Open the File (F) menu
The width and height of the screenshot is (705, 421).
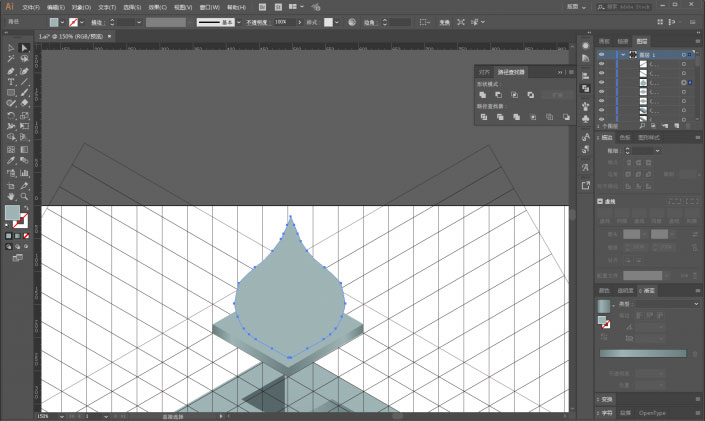tap(31, 7)
